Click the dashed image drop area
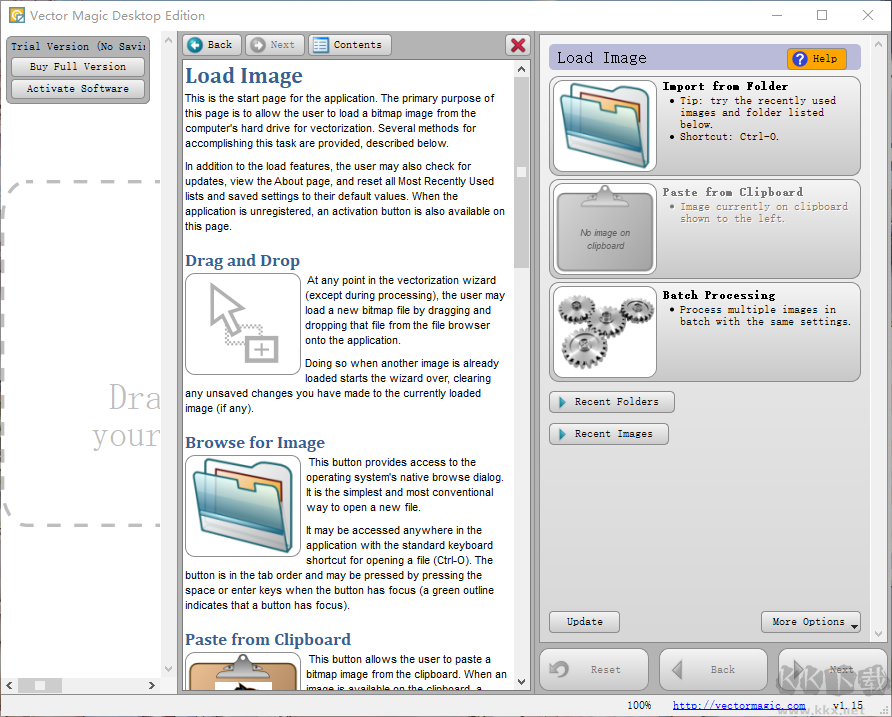 81,353
